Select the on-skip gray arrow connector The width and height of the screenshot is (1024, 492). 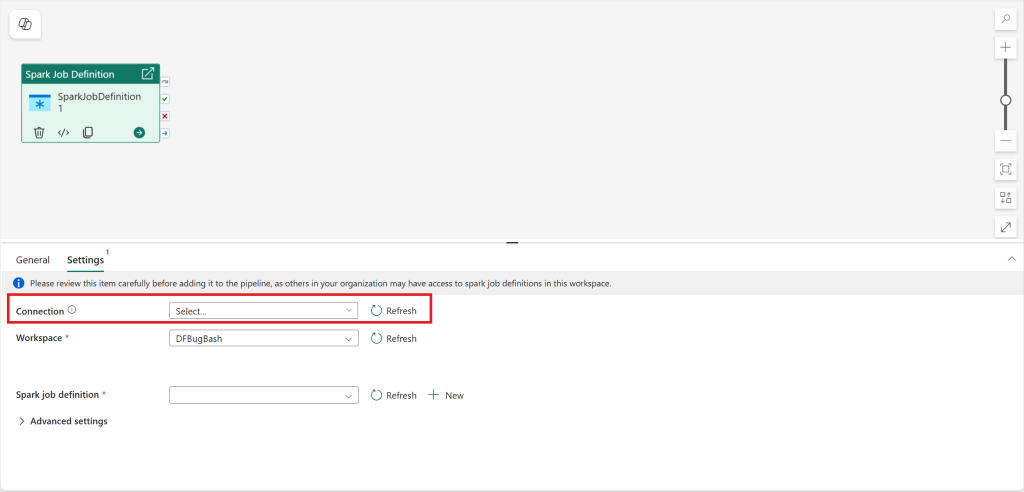pyautogui.click(x=165, y=82)
